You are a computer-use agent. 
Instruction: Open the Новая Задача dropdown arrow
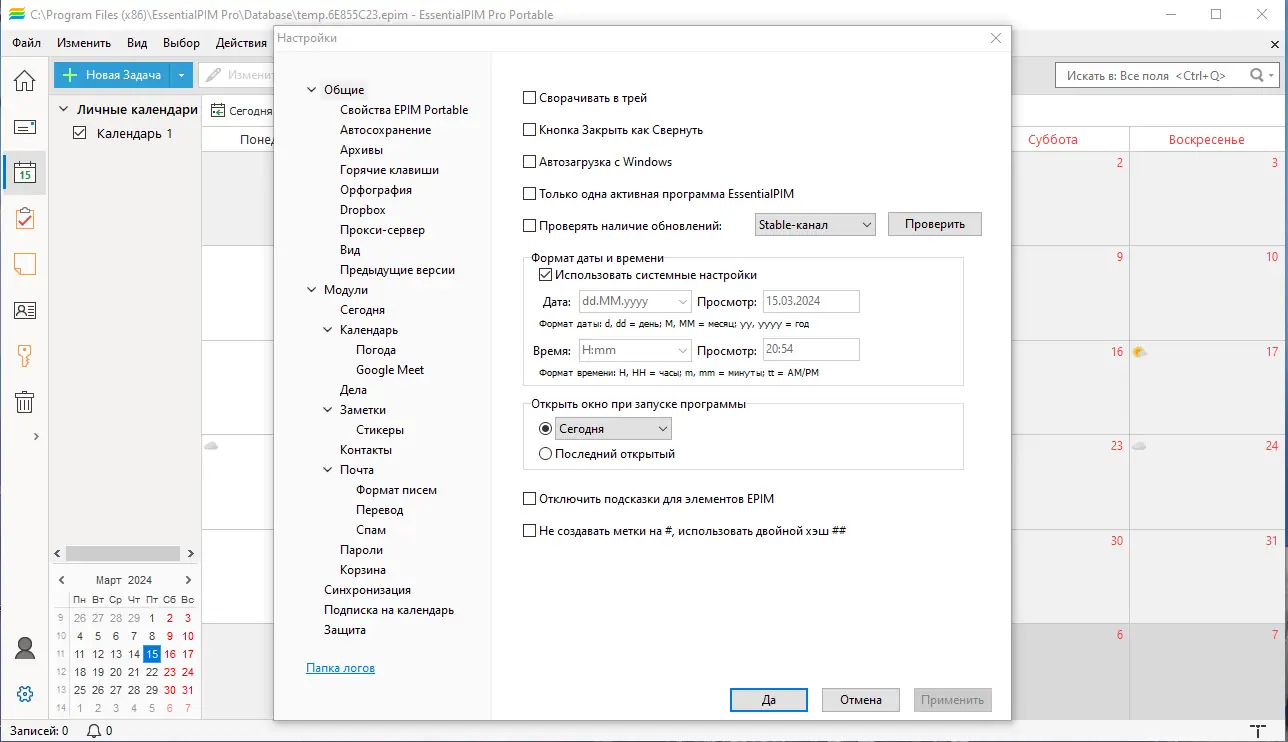(x=181, y=75)
